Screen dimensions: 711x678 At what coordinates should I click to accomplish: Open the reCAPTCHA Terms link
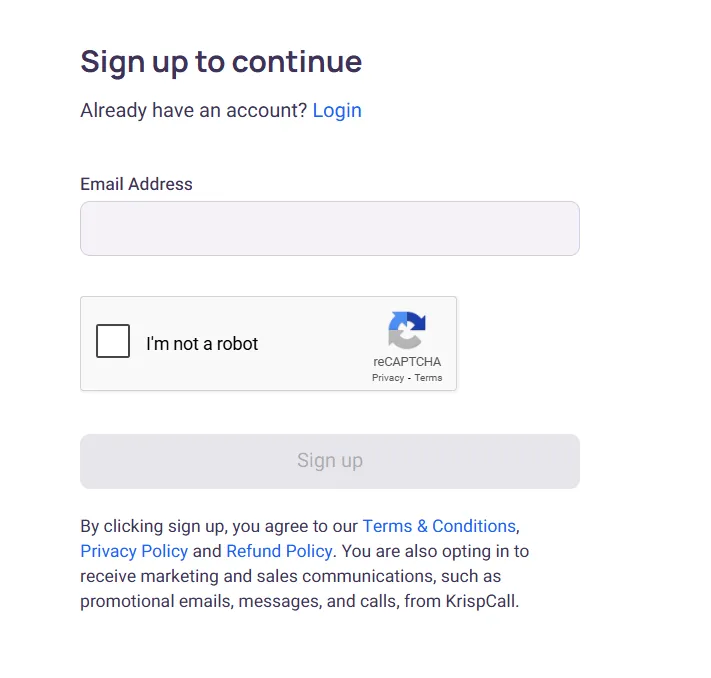coord(428,378)
